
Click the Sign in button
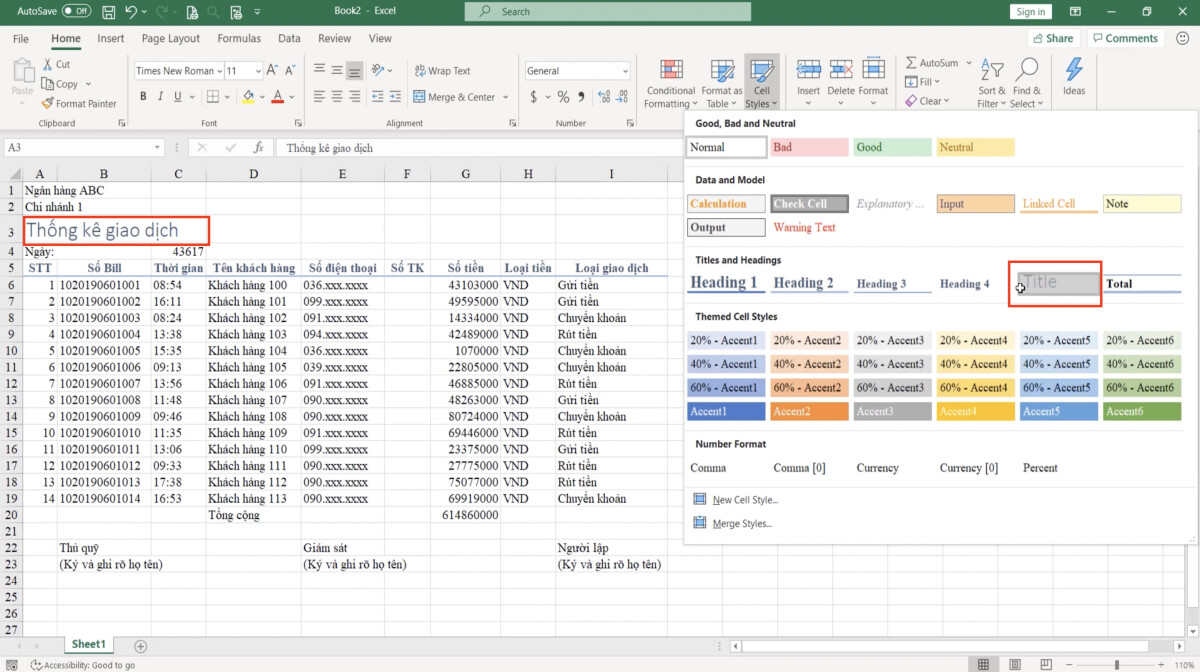[1031, 12]
